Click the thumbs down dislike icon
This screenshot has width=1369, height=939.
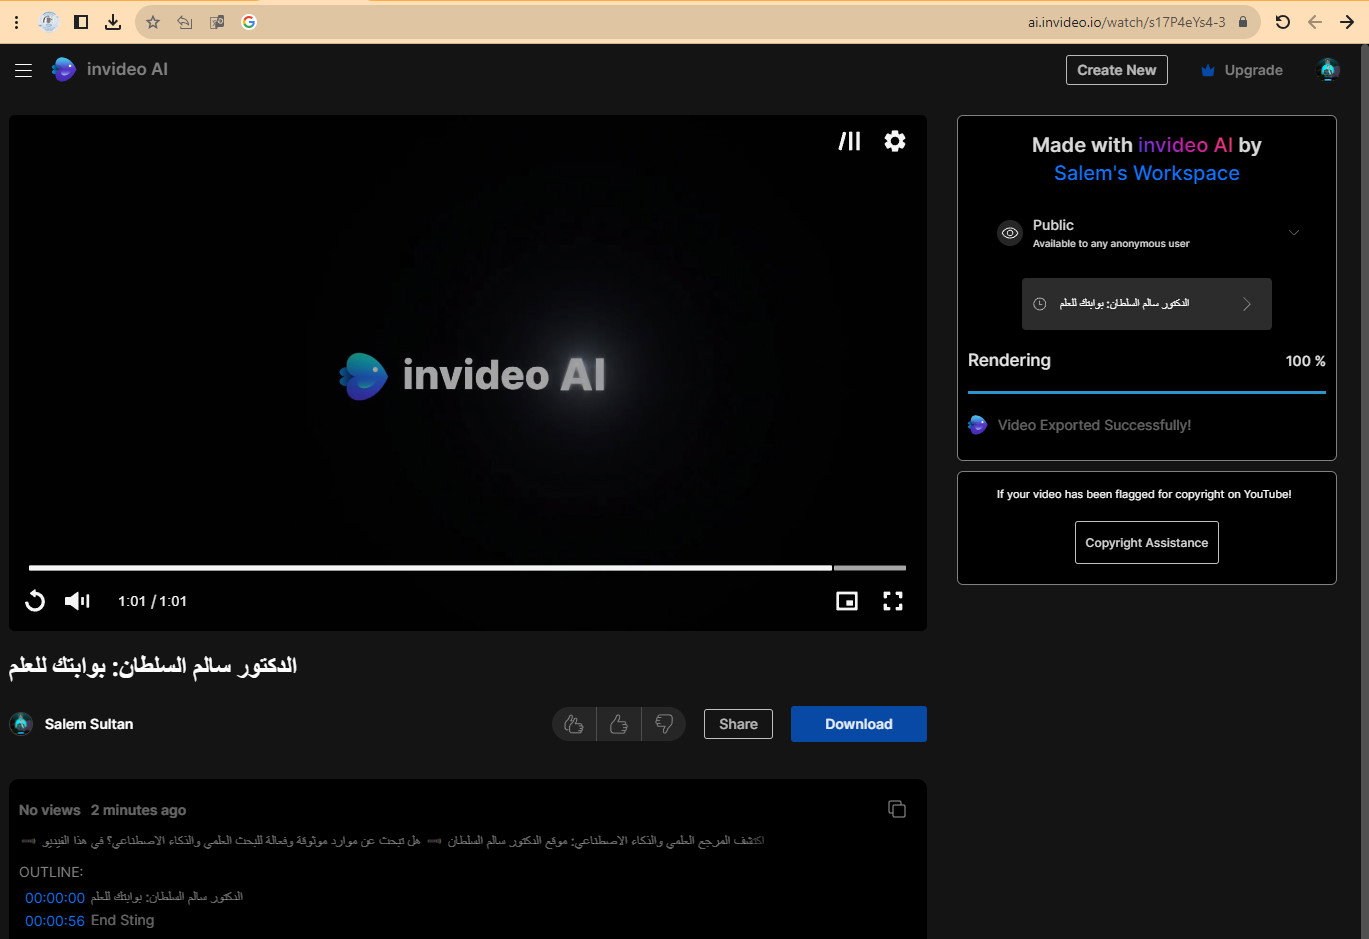tap(663, 724)
